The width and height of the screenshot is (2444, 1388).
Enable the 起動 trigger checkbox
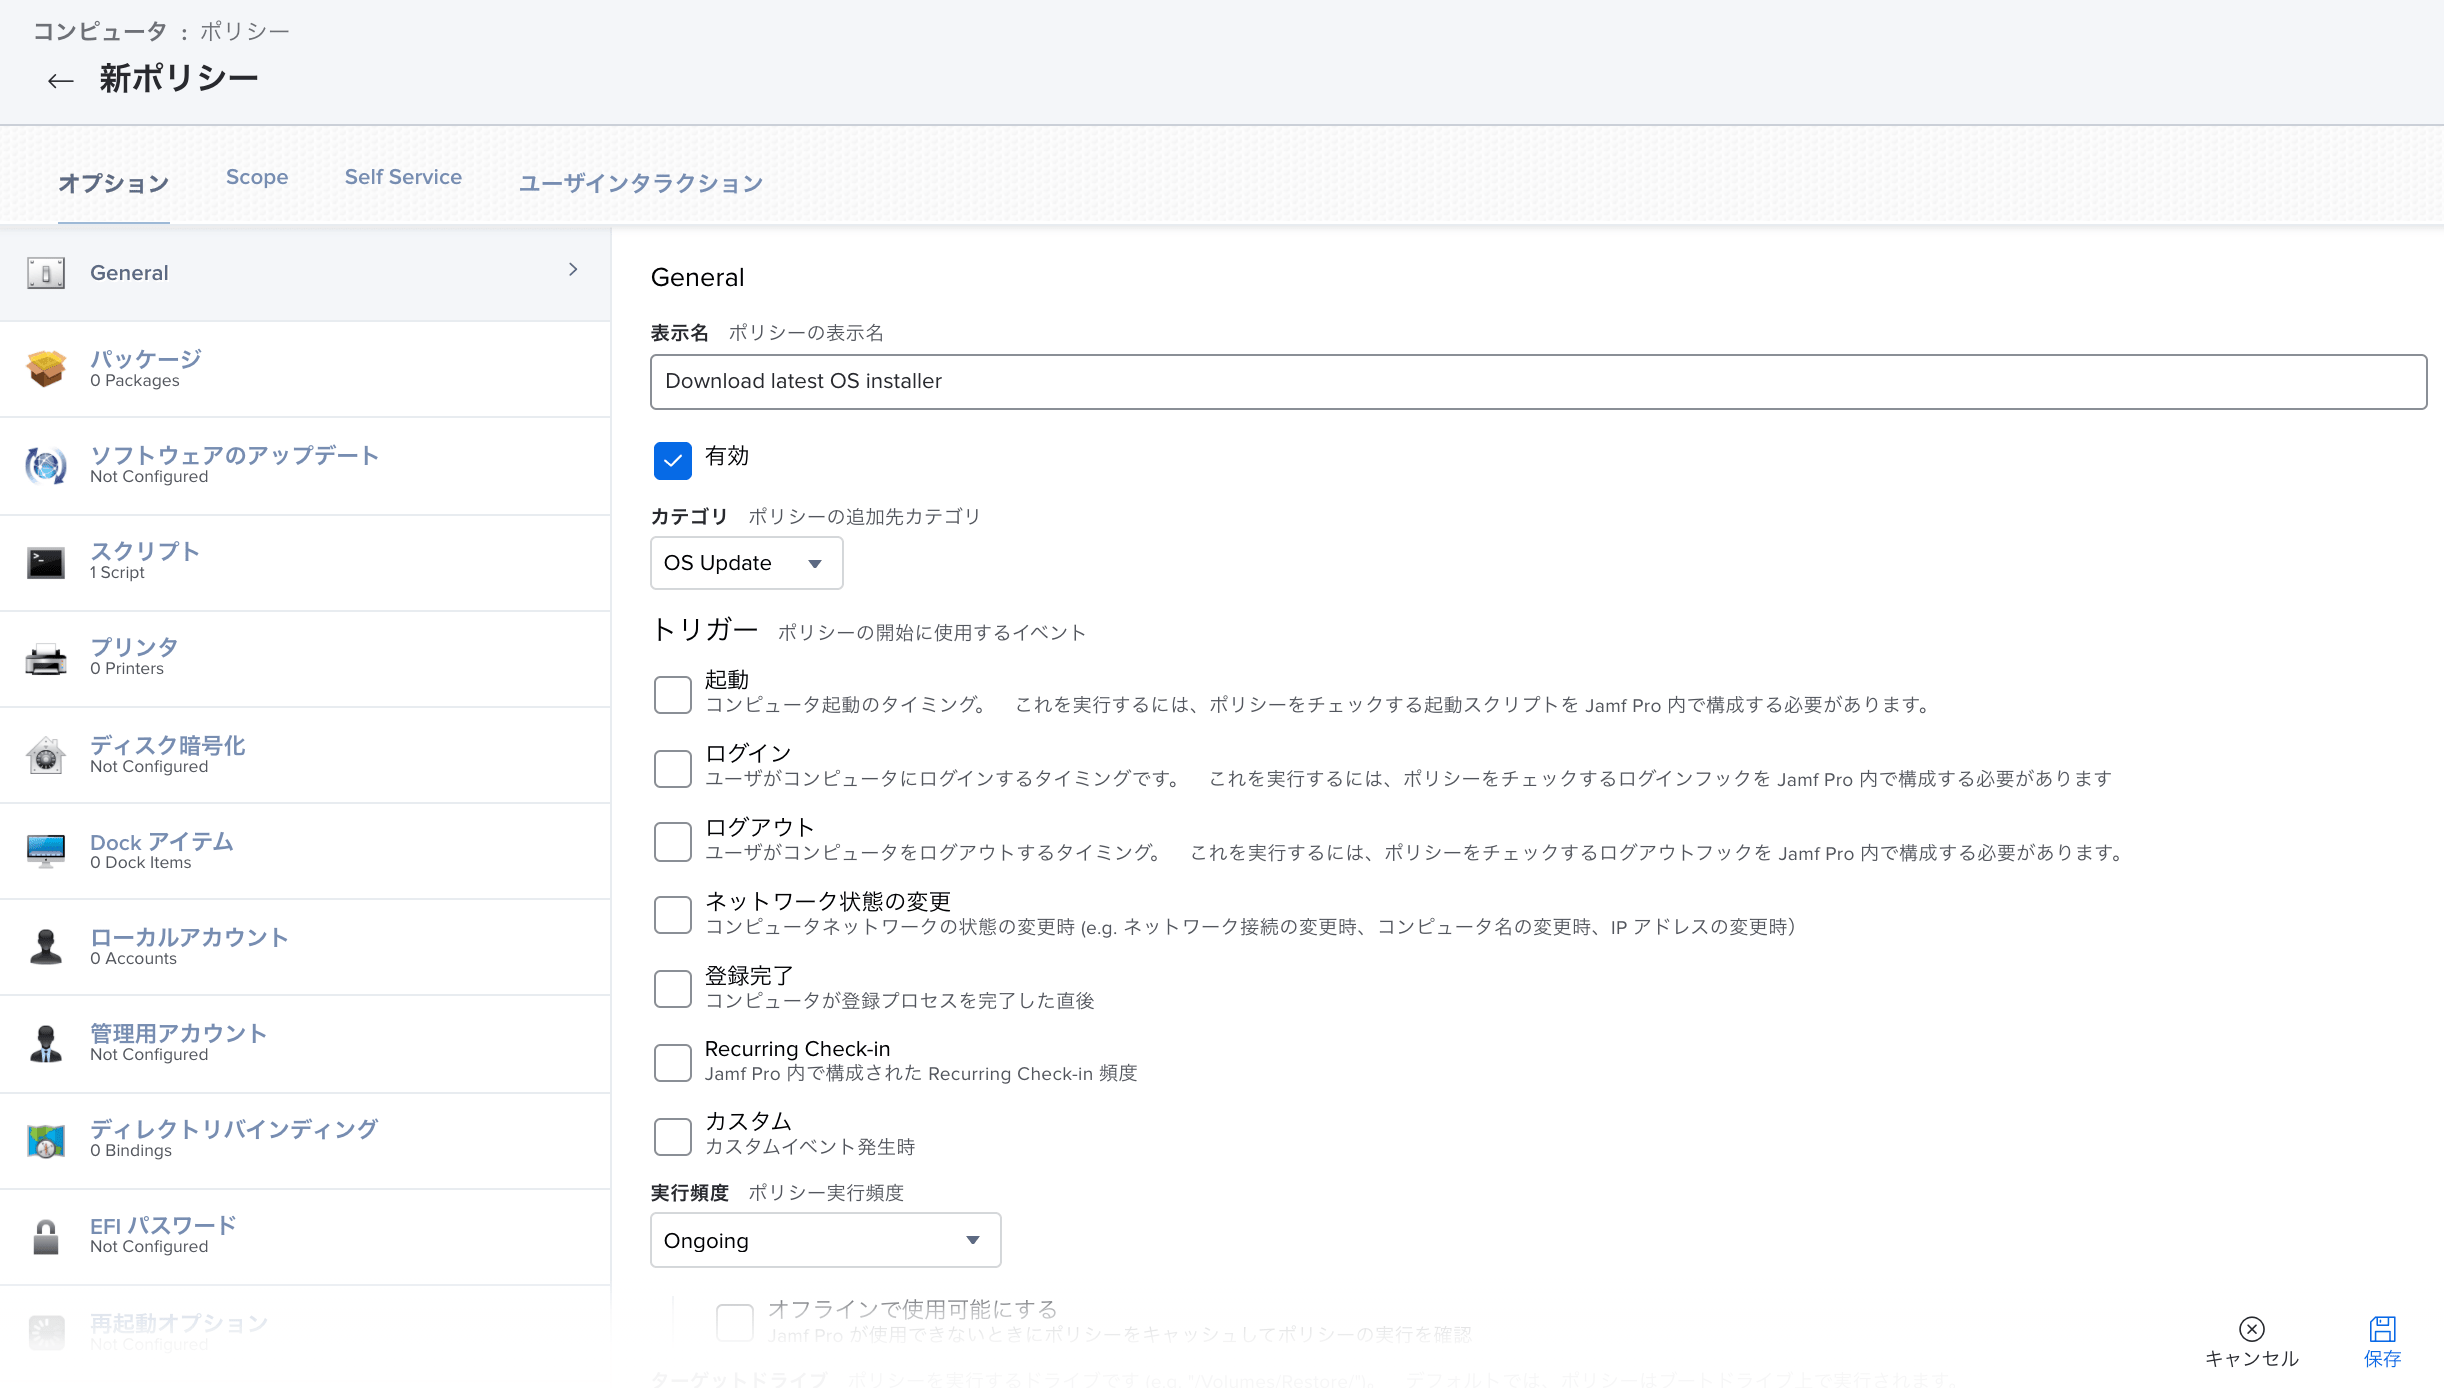(x=673, y=694)
